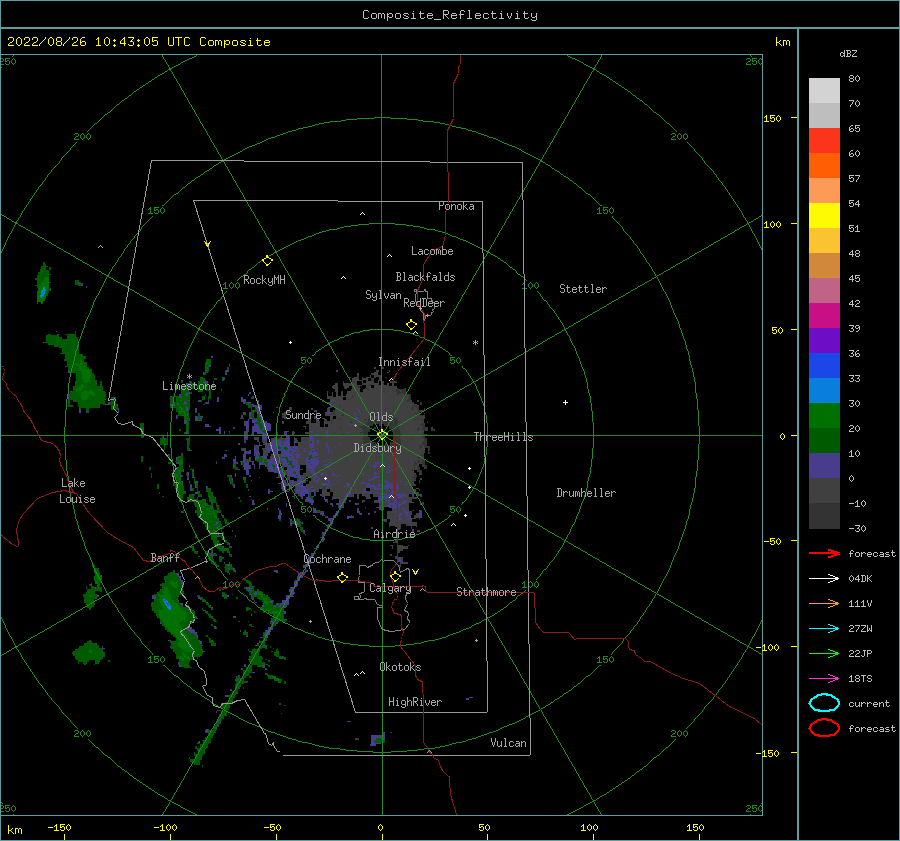Click the Stettler town label
This screenshot has width=900, height=841.
[583, 289]
